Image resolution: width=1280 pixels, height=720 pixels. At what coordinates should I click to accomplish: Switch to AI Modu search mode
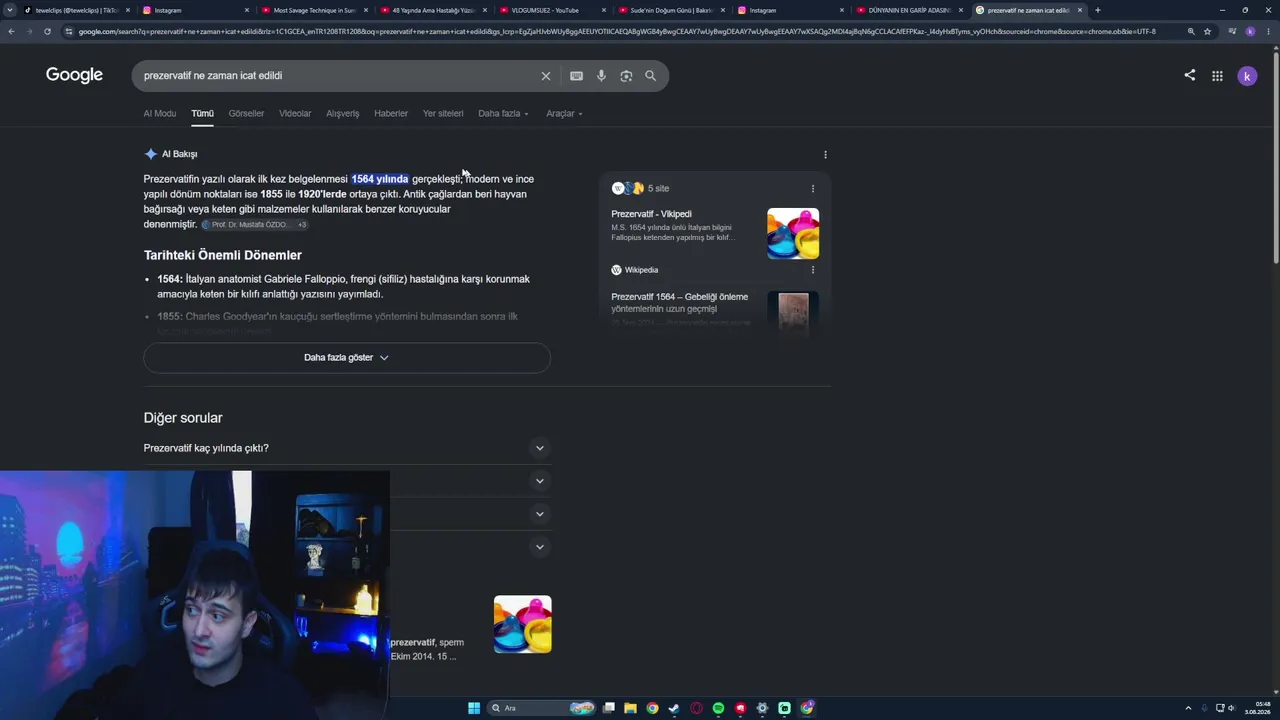coord(160,113)
